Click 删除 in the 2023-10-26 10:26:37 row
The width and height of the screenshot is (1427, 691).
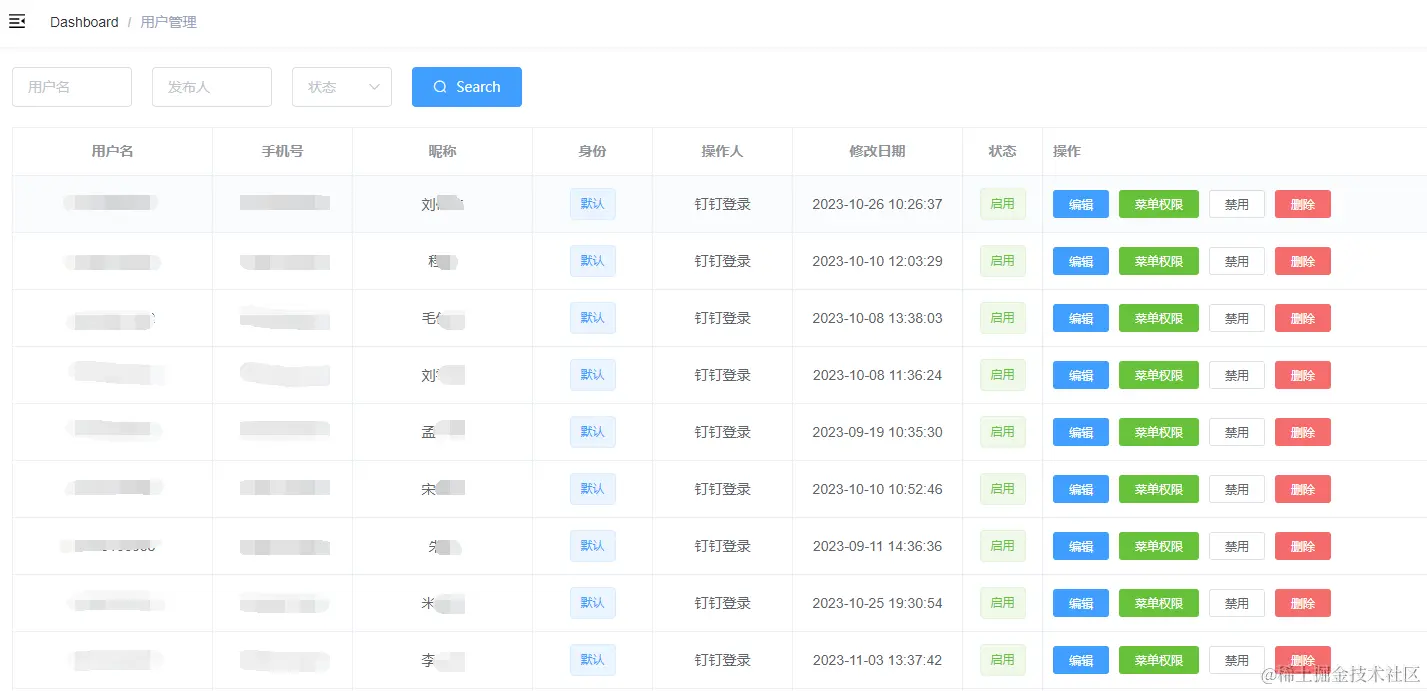(x=1303, y=204)
